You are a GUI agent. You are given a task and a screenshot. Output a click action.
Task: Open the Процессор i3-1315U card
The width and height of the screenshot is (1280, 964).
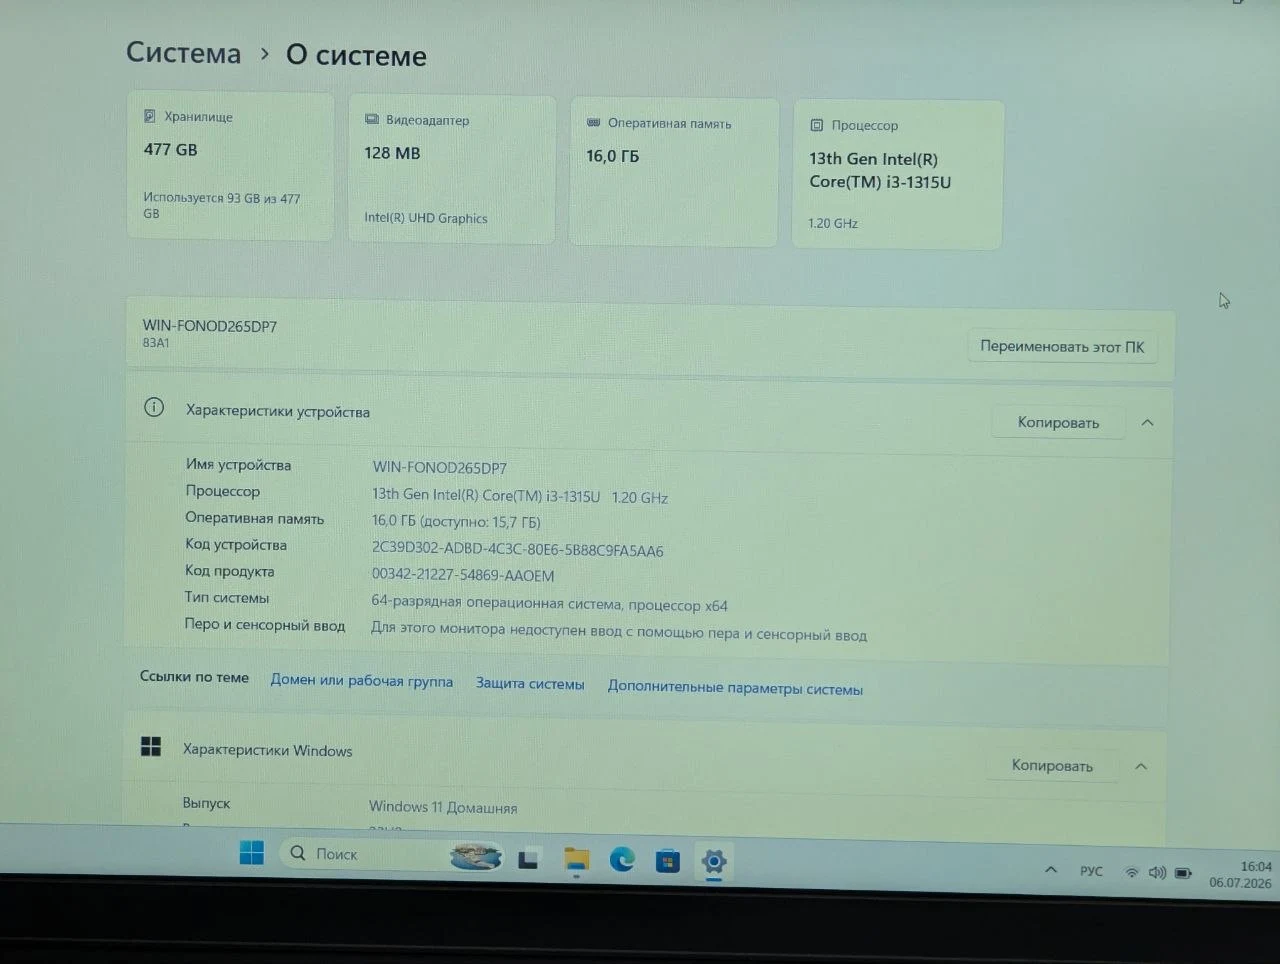pyautogui.click(x=897, y=175)
